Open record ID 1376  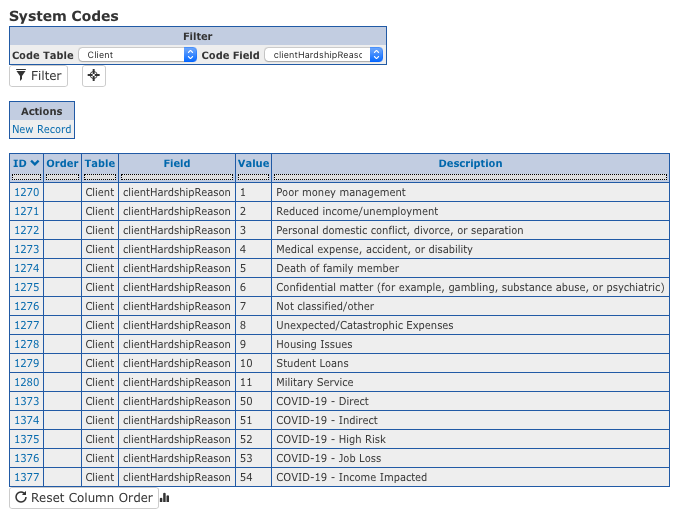pos(27,458)
